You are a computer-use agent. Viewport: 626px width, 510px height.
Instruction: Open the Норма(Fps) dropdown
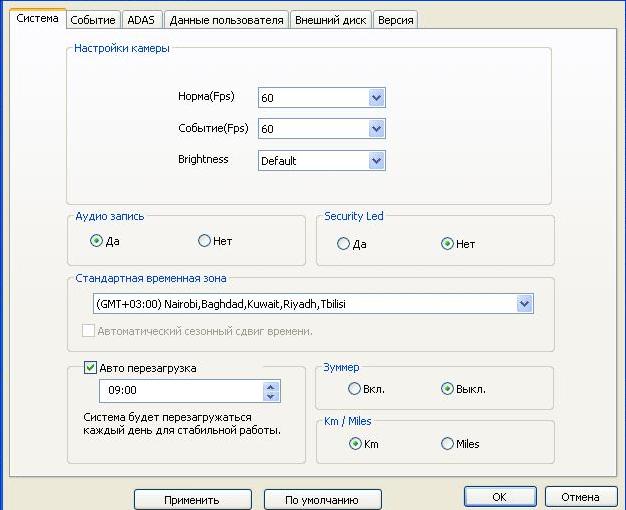click(376, 98)
